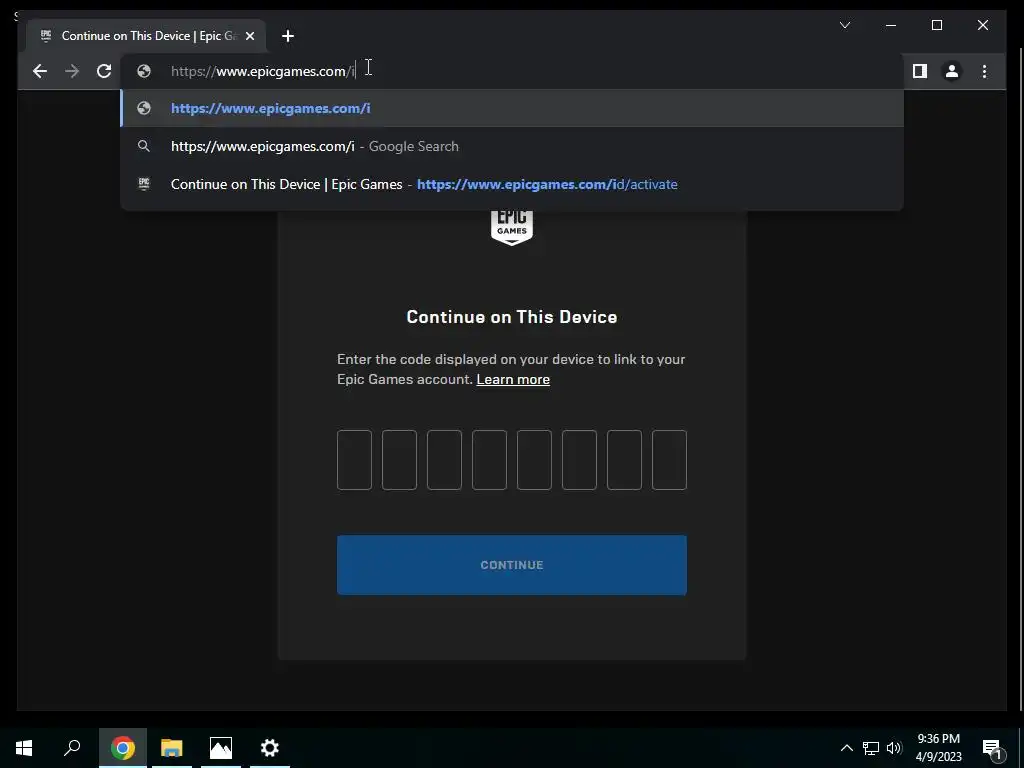Click the forward navigation arrow
Screen dimensions: 1024x768
[x=72, y=71]
